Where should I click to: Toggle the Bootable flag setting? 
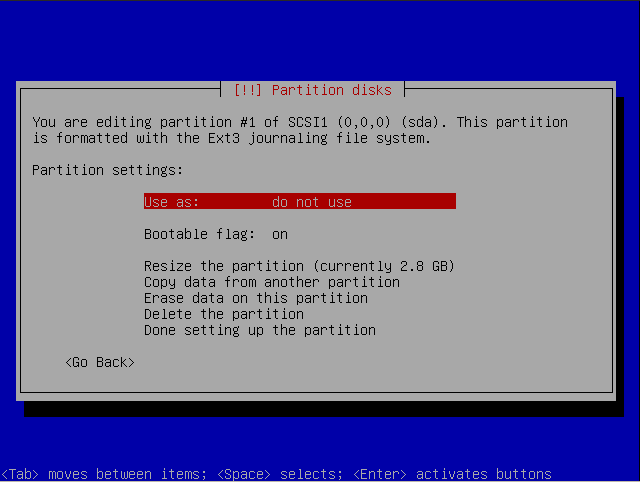pos(216,234)
